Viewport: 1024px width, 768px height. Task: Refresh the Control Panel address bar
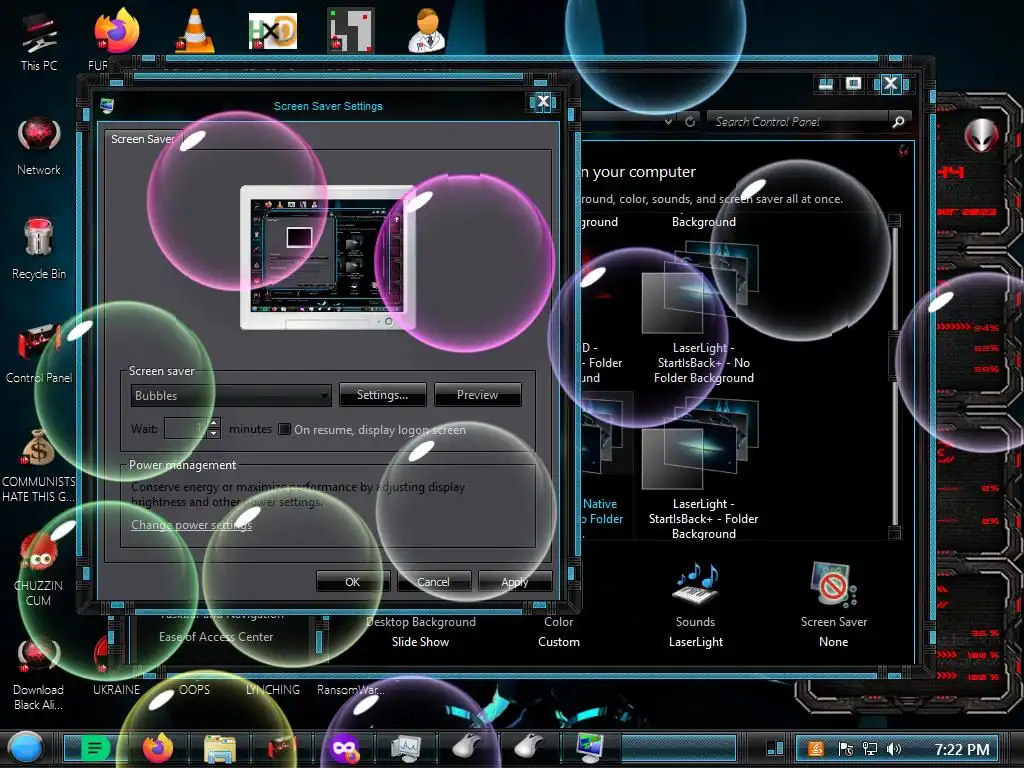coord(690,121)
